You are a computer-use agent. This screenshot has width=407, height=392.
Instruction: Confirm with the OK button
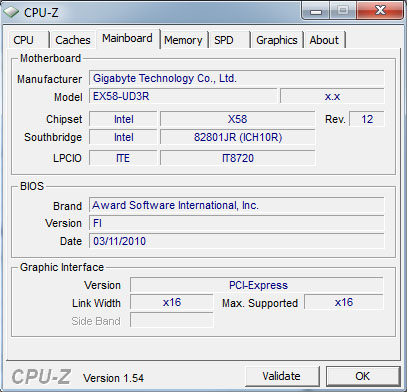363,376
